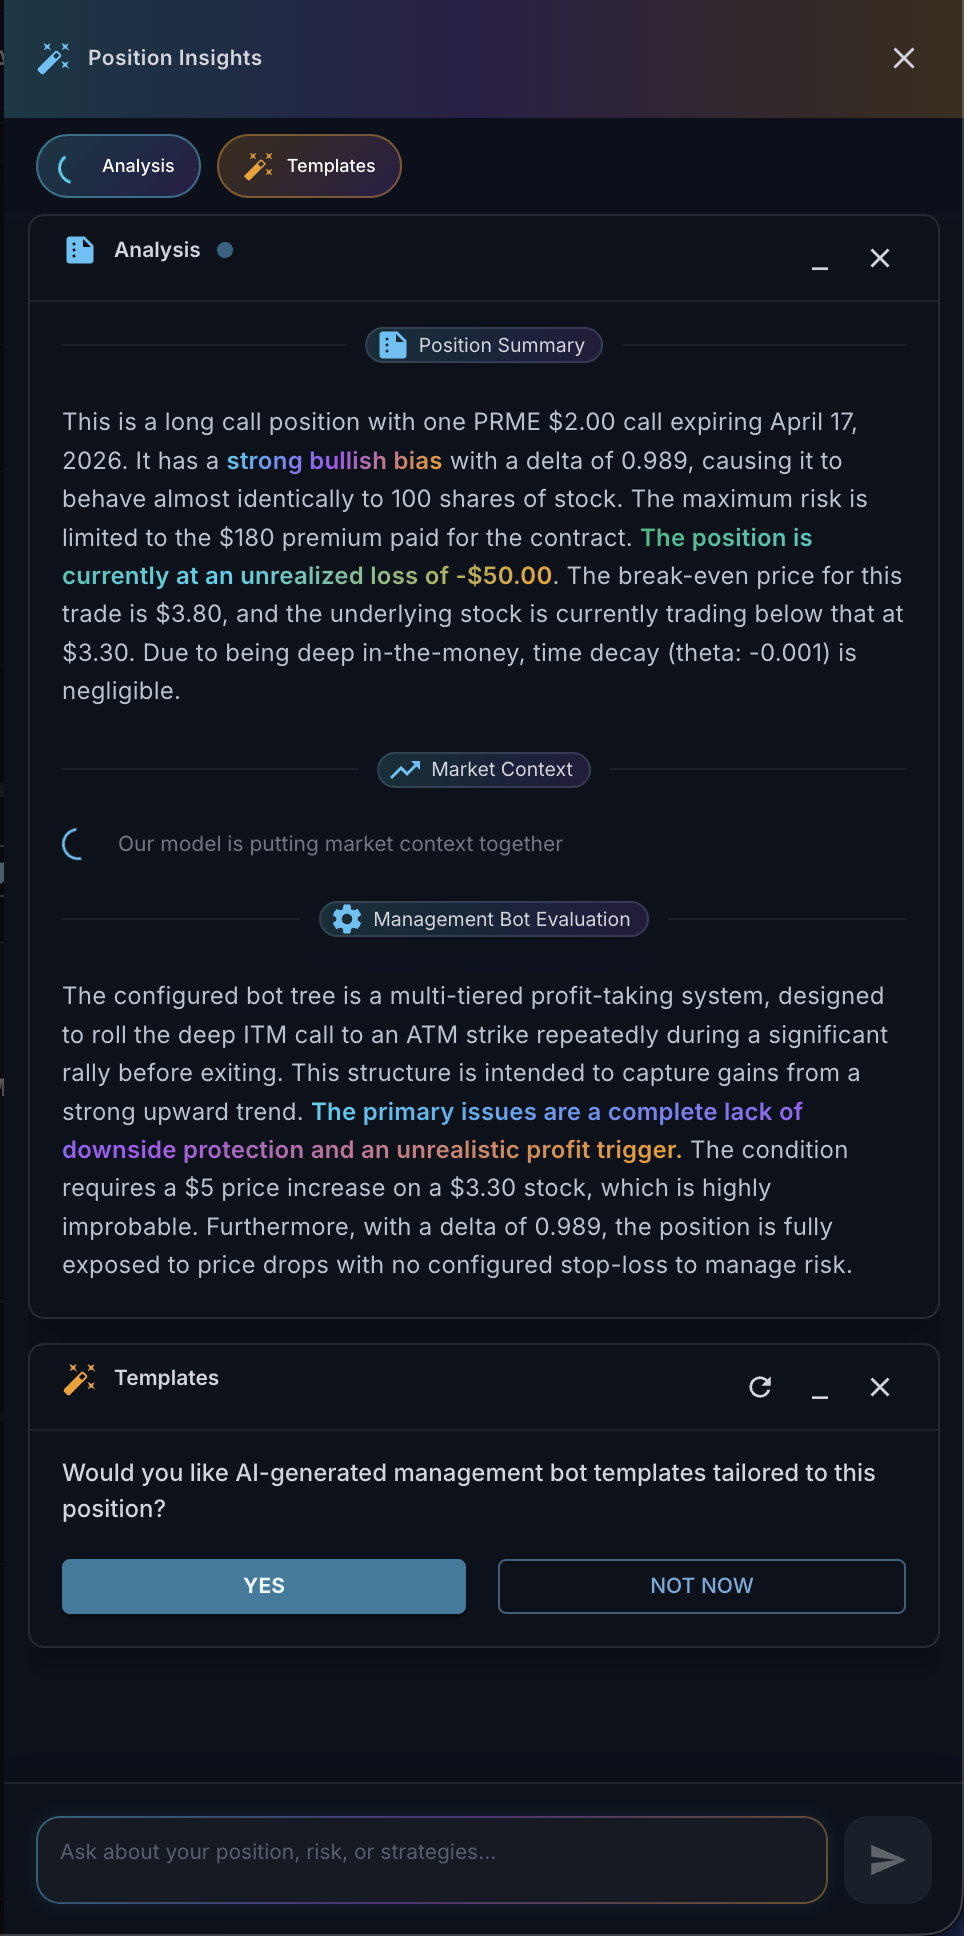The height and width of the screenshot is (1936, 964).
Task: Minimize the Analysis card
Action: 820,259
